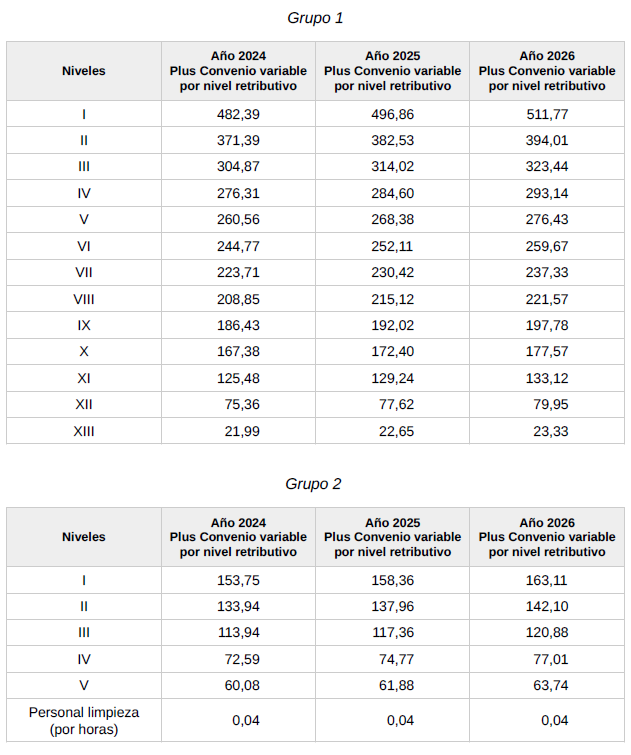Select the cell containing 142,10

(547, 606)
